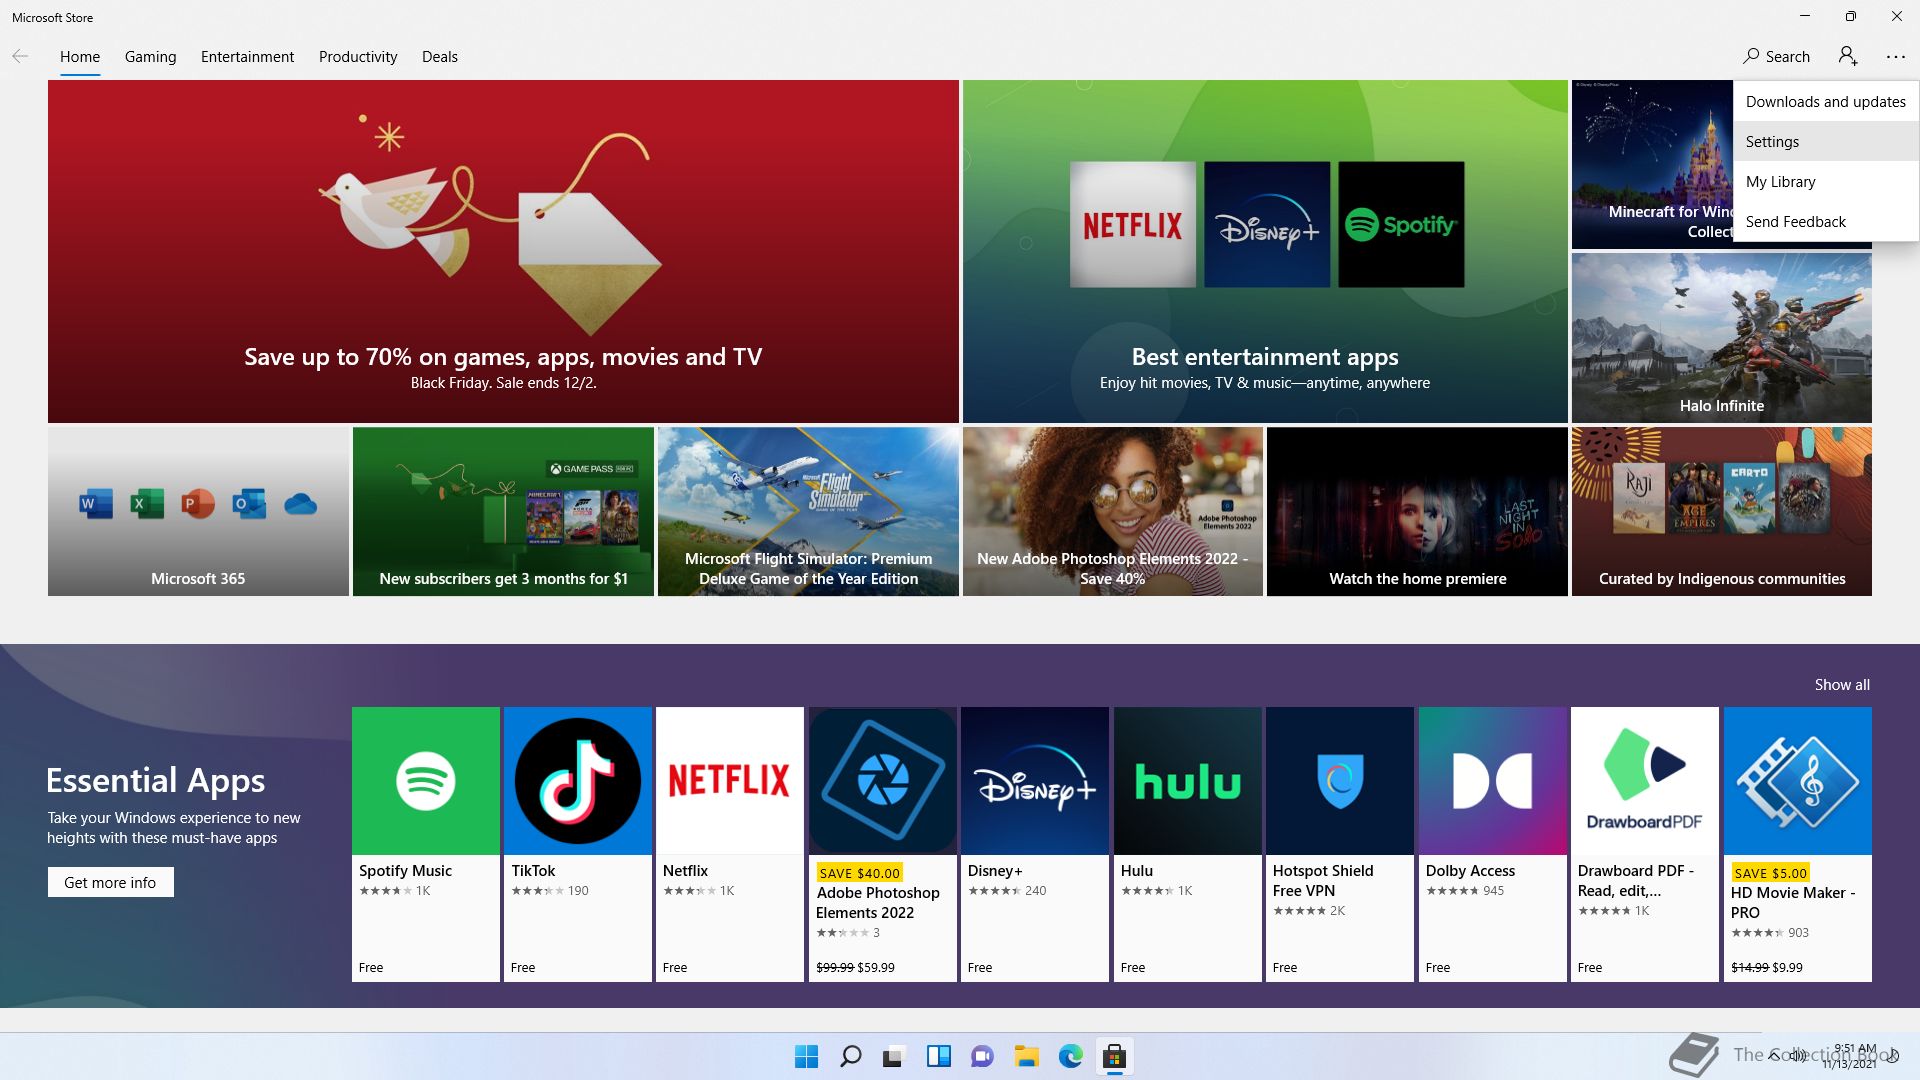Click the Windows Start button on taskbar
Image resolution: width=1920 pixels, height=1080 pixels.
(806, 1056)
